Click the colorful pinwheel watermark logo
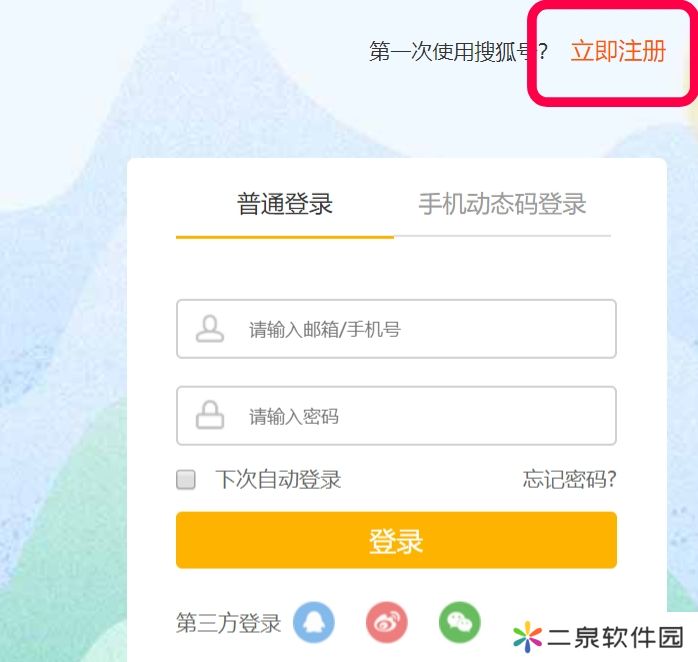 pyautogui.click(x=527, y=637)
